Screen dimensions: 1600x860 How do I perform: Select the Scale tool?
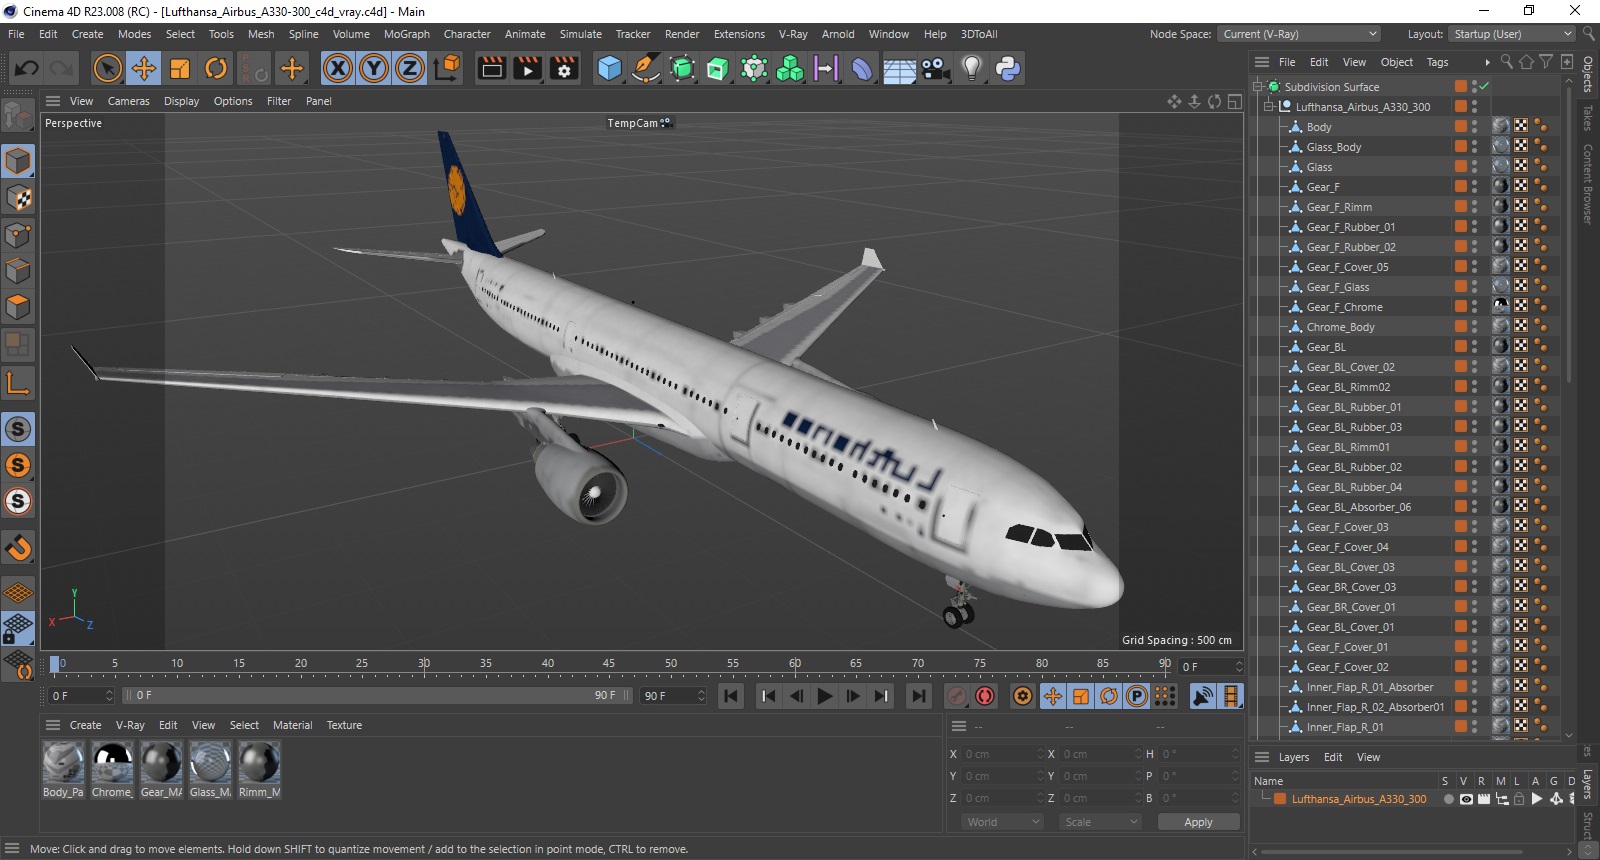point(180,68)
